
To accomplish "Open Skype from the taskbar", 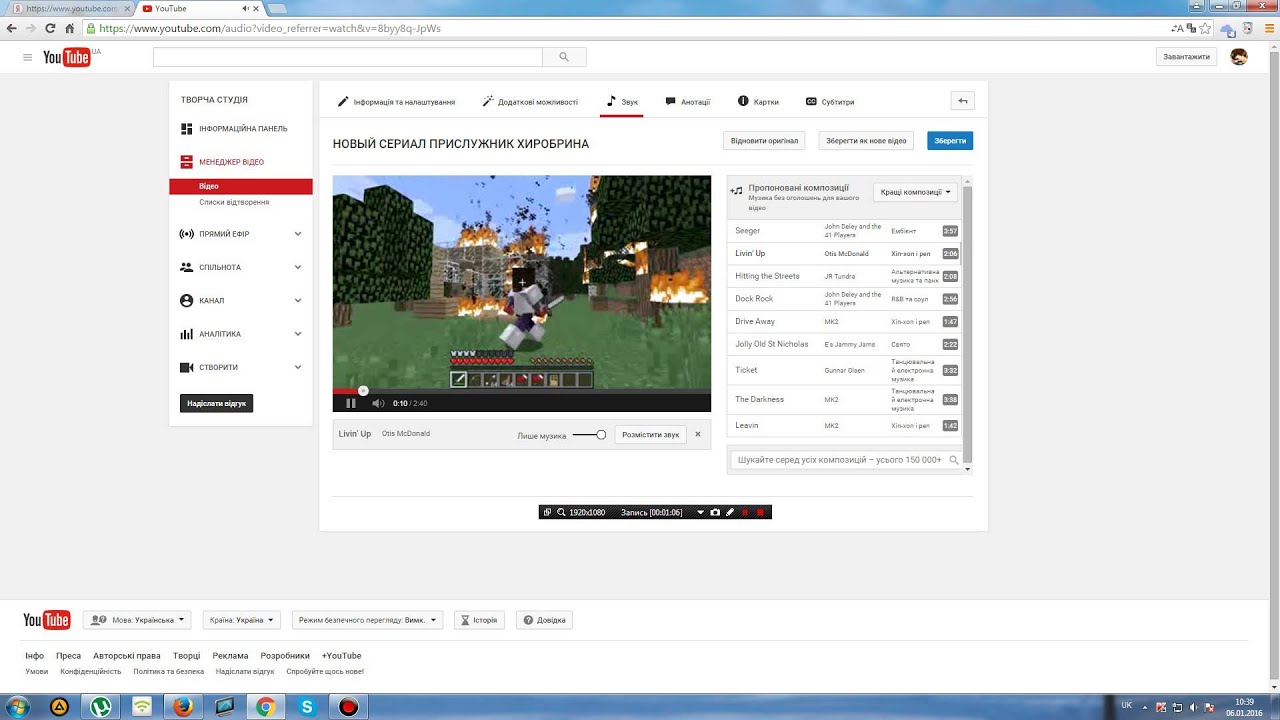I will click(x=307, y=707).
